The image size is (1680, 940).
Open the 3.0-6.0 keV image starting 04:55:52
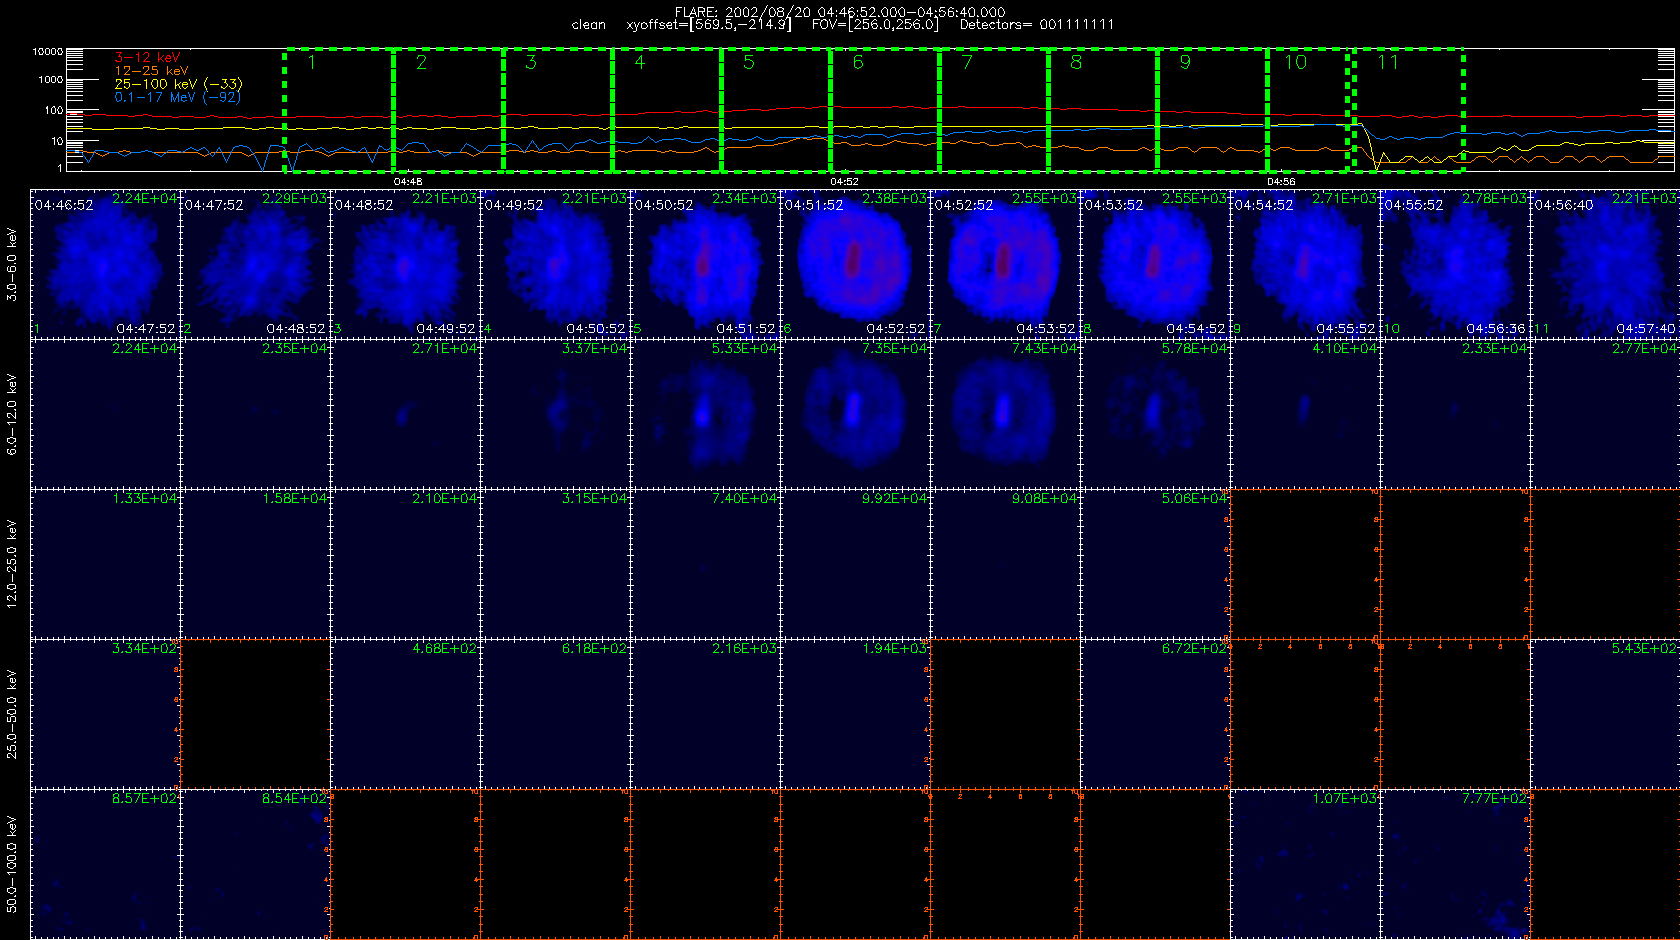click(1455, 264)
